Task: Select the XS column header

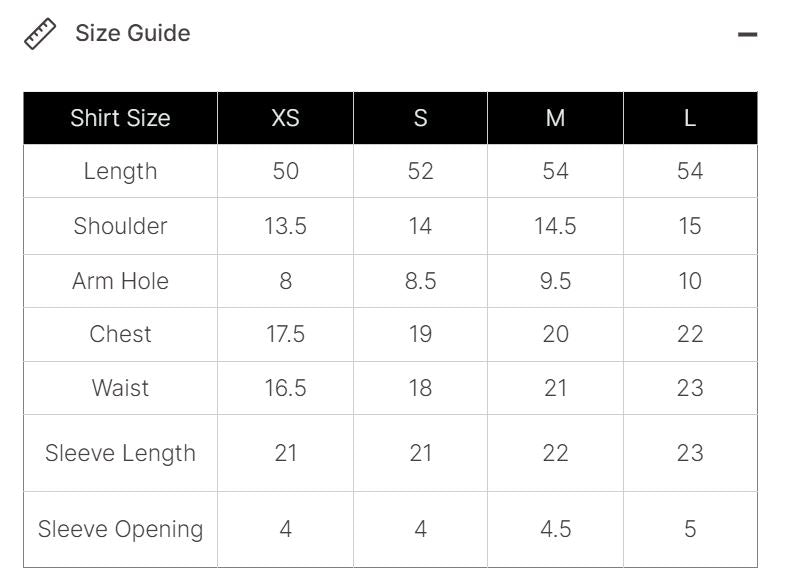Action: pos(285,118)
